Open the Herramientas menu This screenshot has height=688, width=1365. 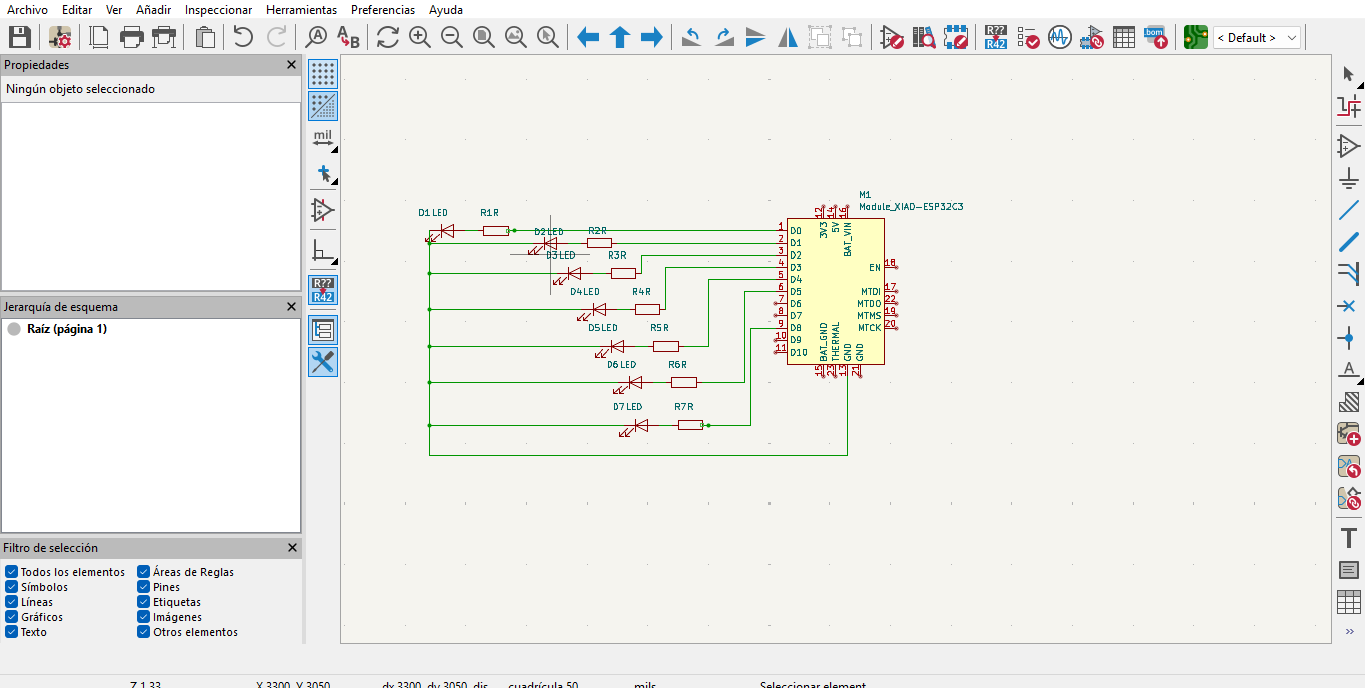[x=301, y=9]
